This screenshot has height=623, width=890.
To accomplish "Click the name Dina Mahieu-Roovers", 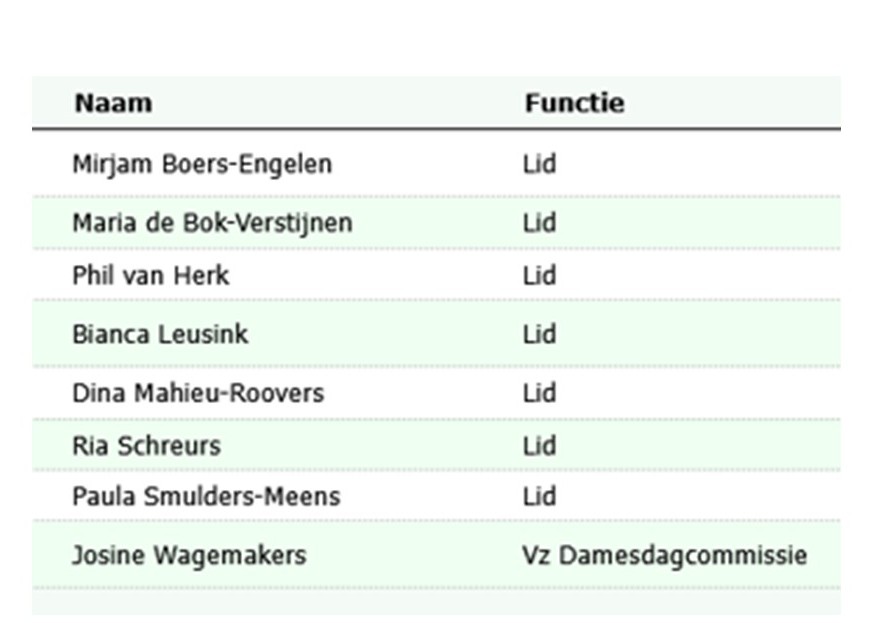I will pyautogui.click(x=197, y=393).
